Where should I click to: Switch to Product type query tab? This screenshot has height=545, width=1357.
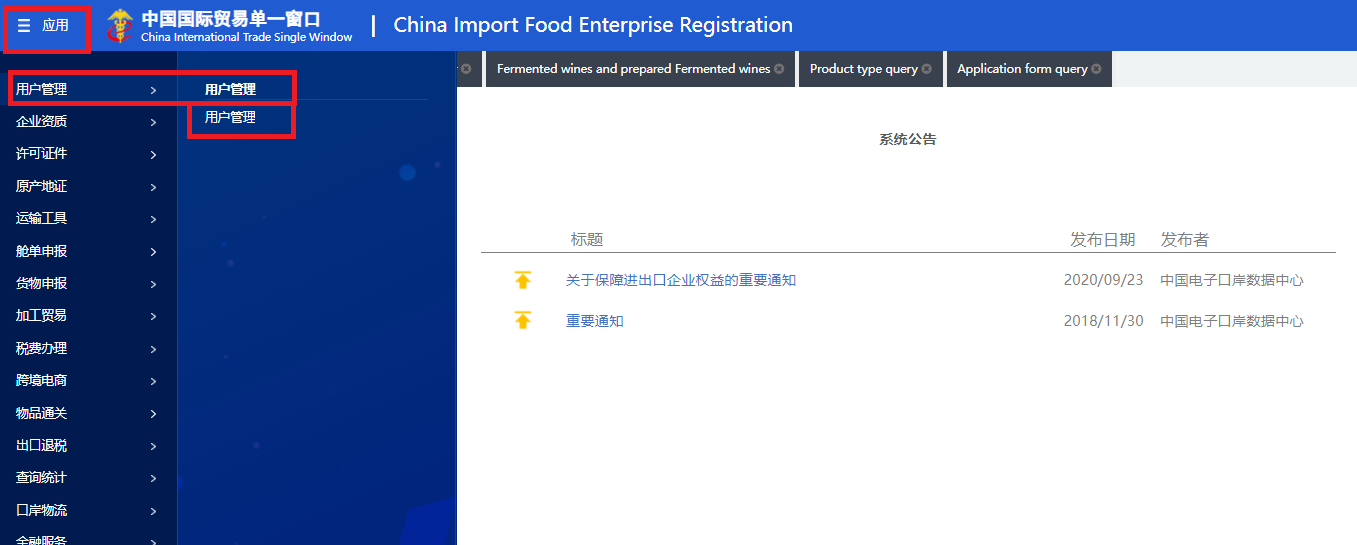(x=863, y=69)
